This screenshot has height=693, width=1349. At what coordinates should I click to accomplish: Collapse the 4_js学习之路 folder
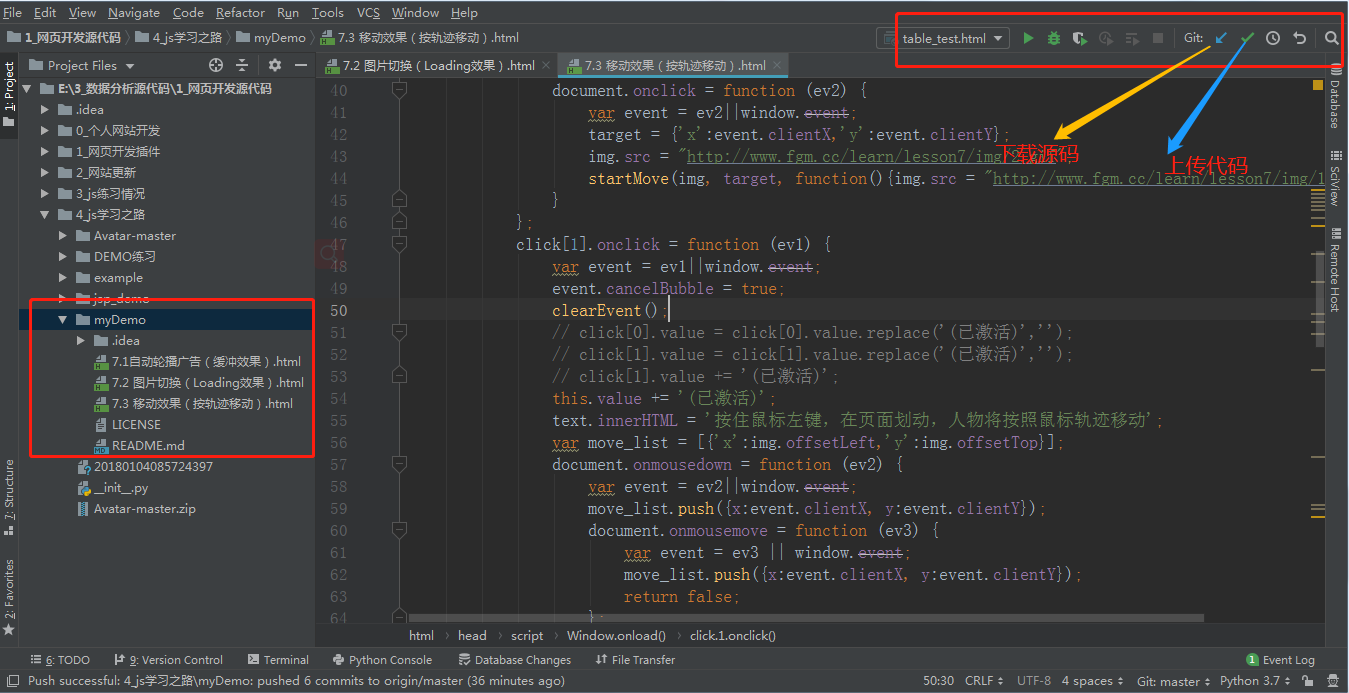pos(45,215)
